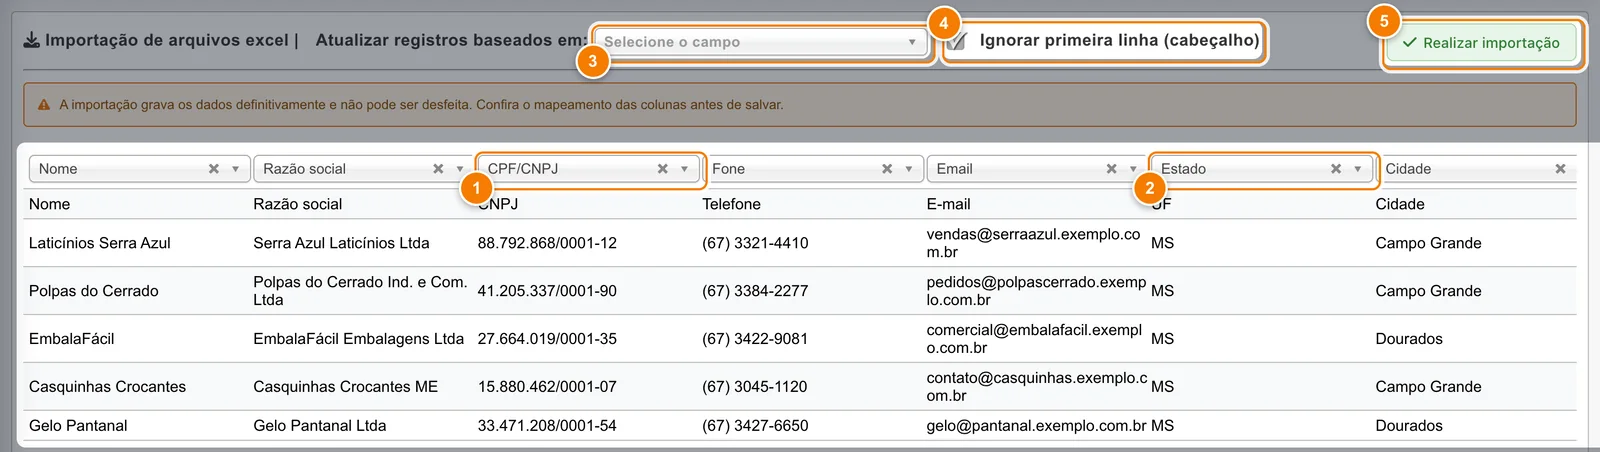This screenshot has width=1600, height=452.
Task: Click phone (67) 3321-4410
Action: [755, 243]
